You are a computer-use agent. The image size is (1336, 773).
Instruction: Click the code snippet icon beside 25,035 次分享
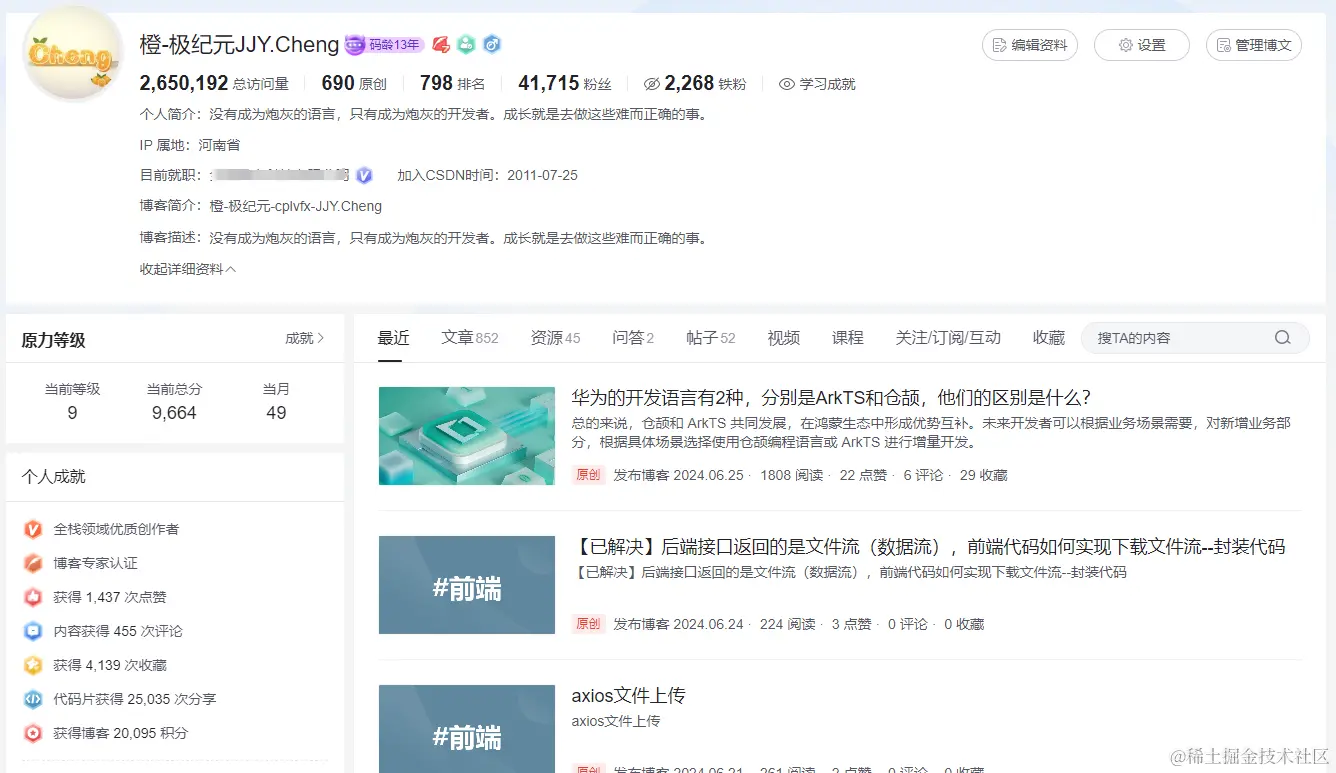coord(33,699)
